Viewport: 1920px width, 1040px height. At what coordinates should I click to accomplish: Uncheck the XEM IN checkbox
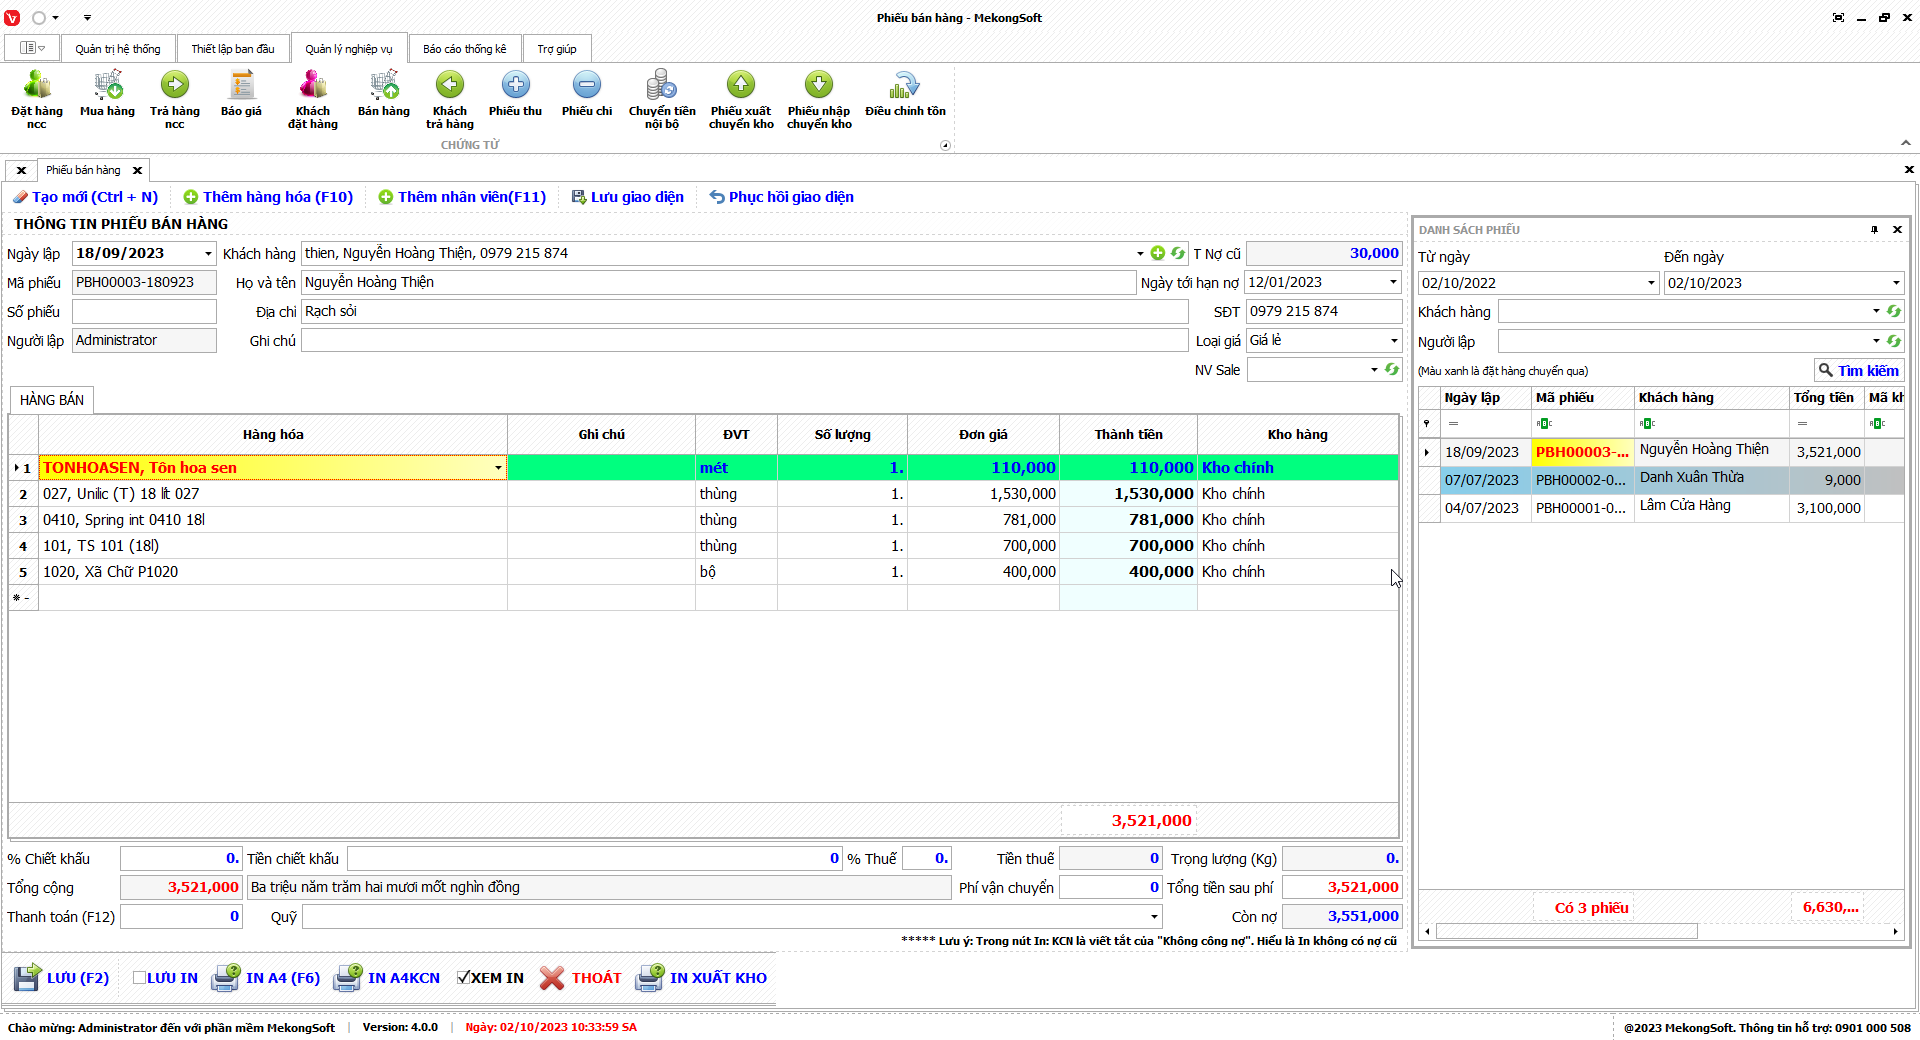coord(464,978)
